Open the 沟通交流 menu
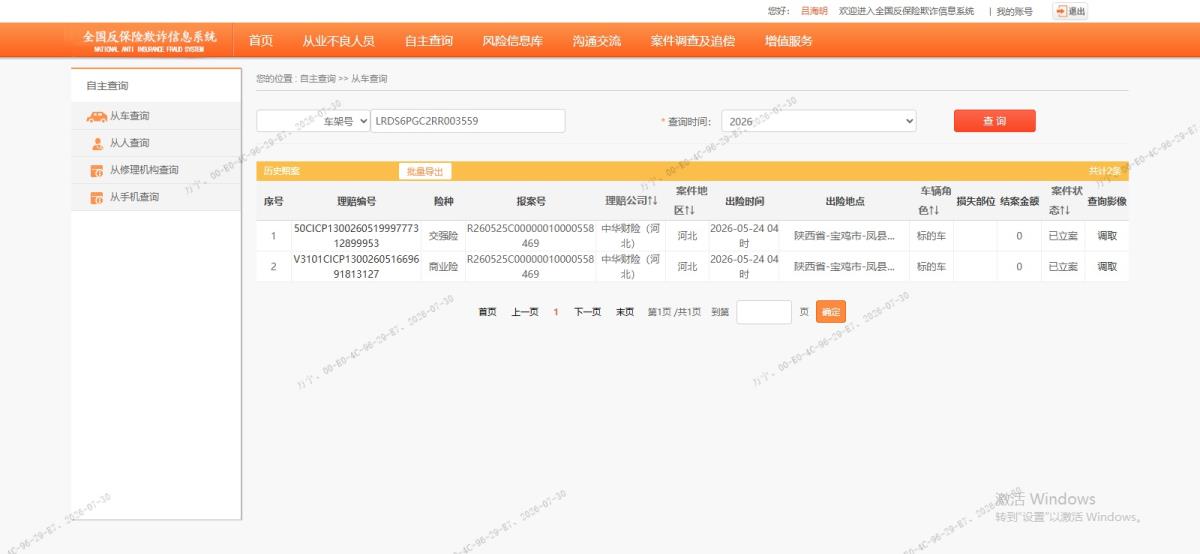This screenshot has height=554, width=1200. (597, 41)
